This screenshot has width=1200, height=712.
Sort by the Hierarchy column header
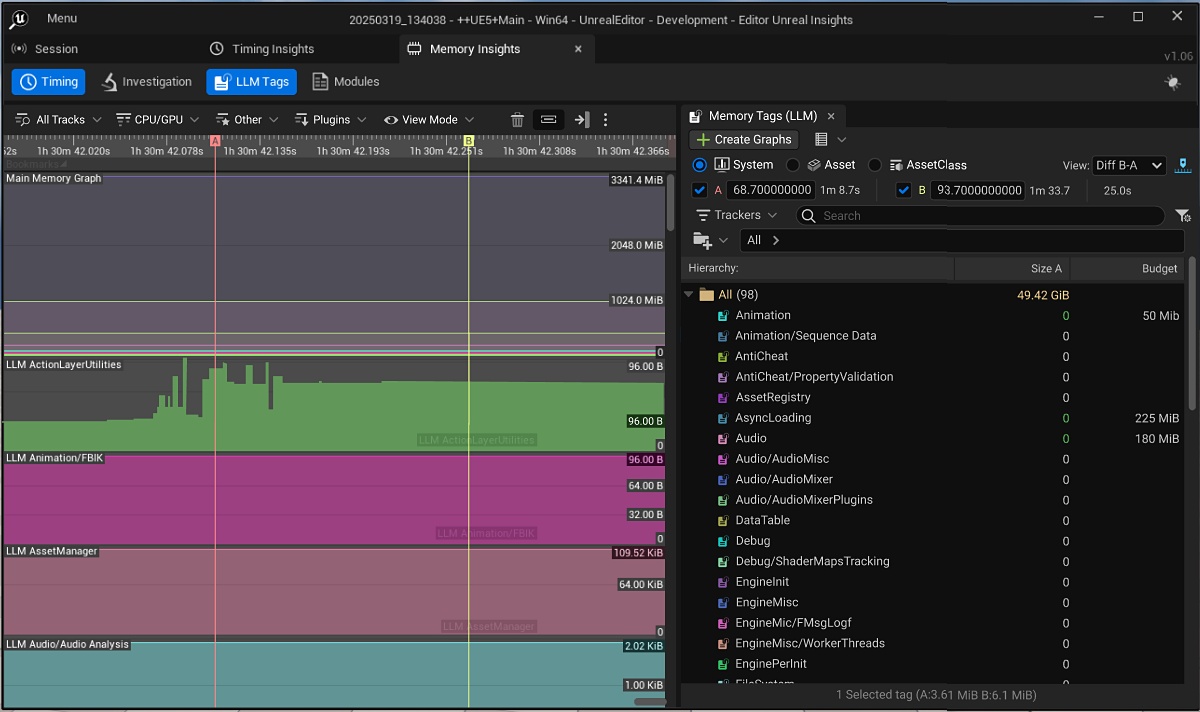click(x=818, y=268)
